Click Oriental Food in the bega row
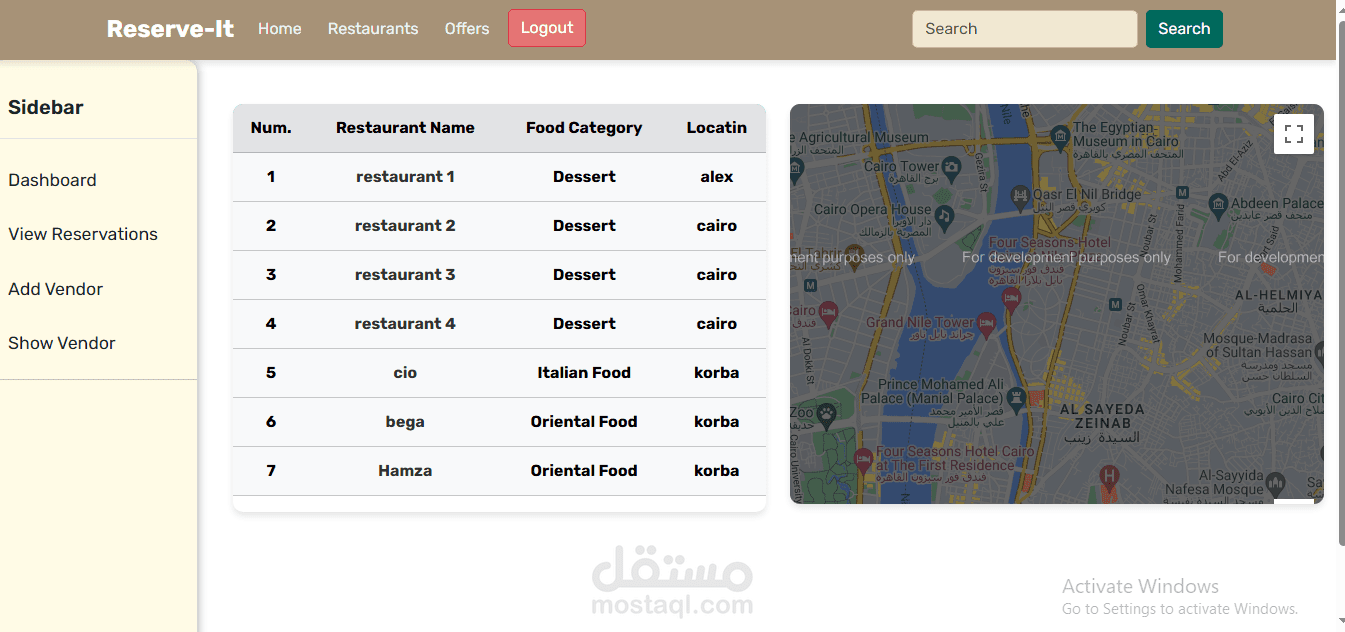Viewport: 1345px width, 632px height. click(x=584, y=422)
